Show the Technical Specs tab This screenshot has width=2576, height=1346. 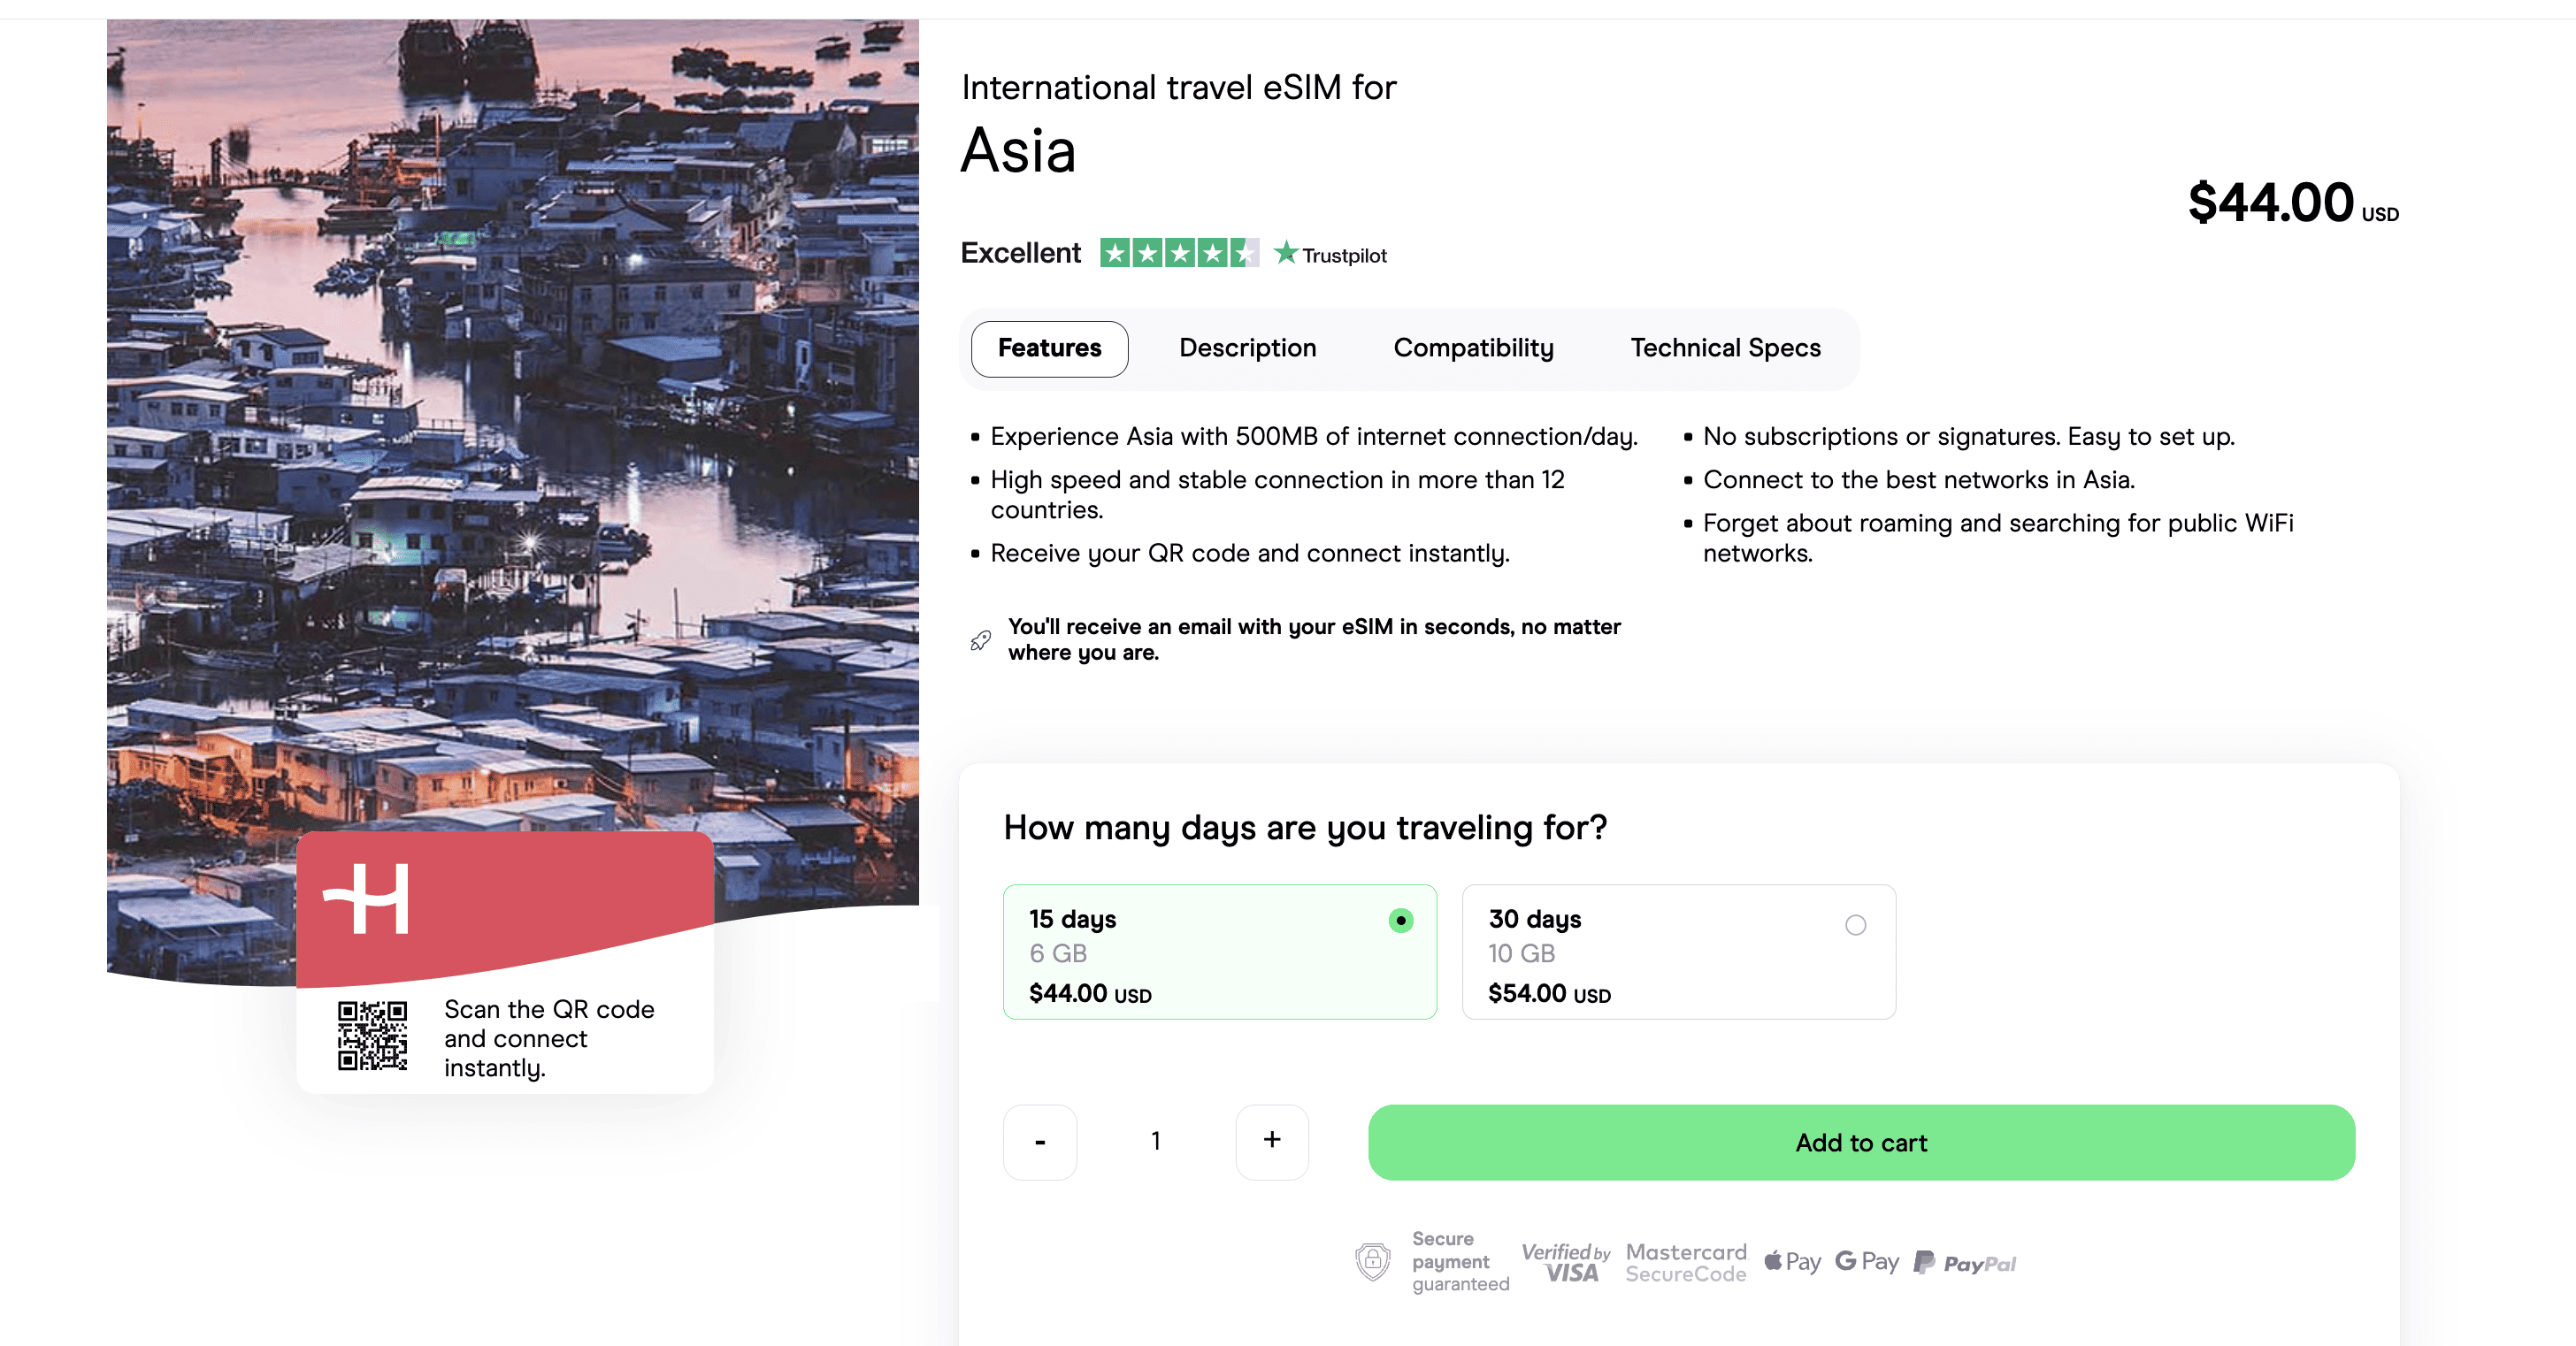pos(1725,348)
